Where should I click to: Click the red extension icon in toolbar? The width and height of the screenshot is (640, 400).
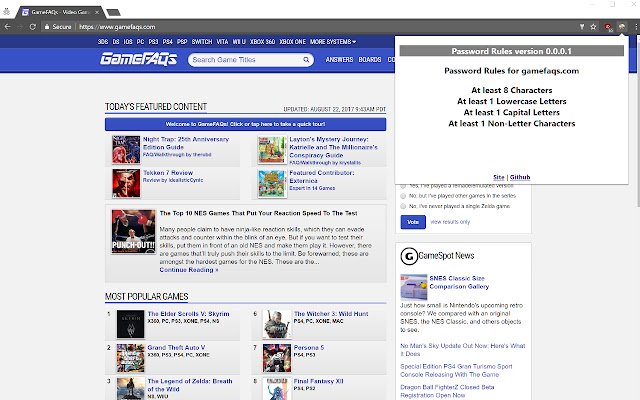point(608,27)
